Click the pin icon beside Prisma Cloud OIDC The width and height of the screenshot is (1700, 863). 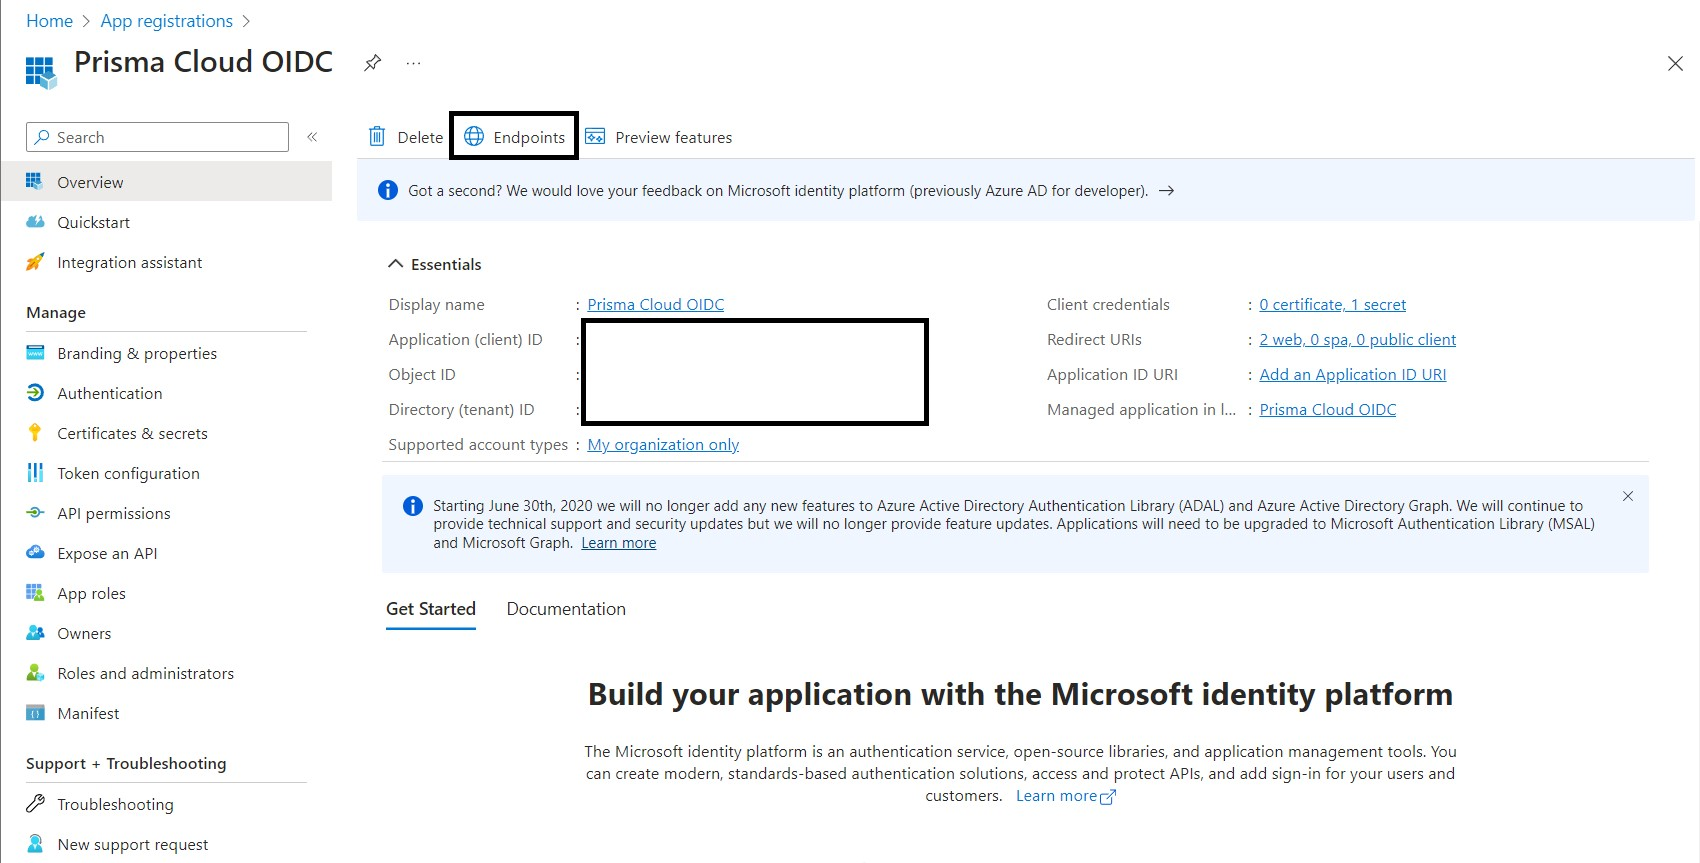click(372, 63)
